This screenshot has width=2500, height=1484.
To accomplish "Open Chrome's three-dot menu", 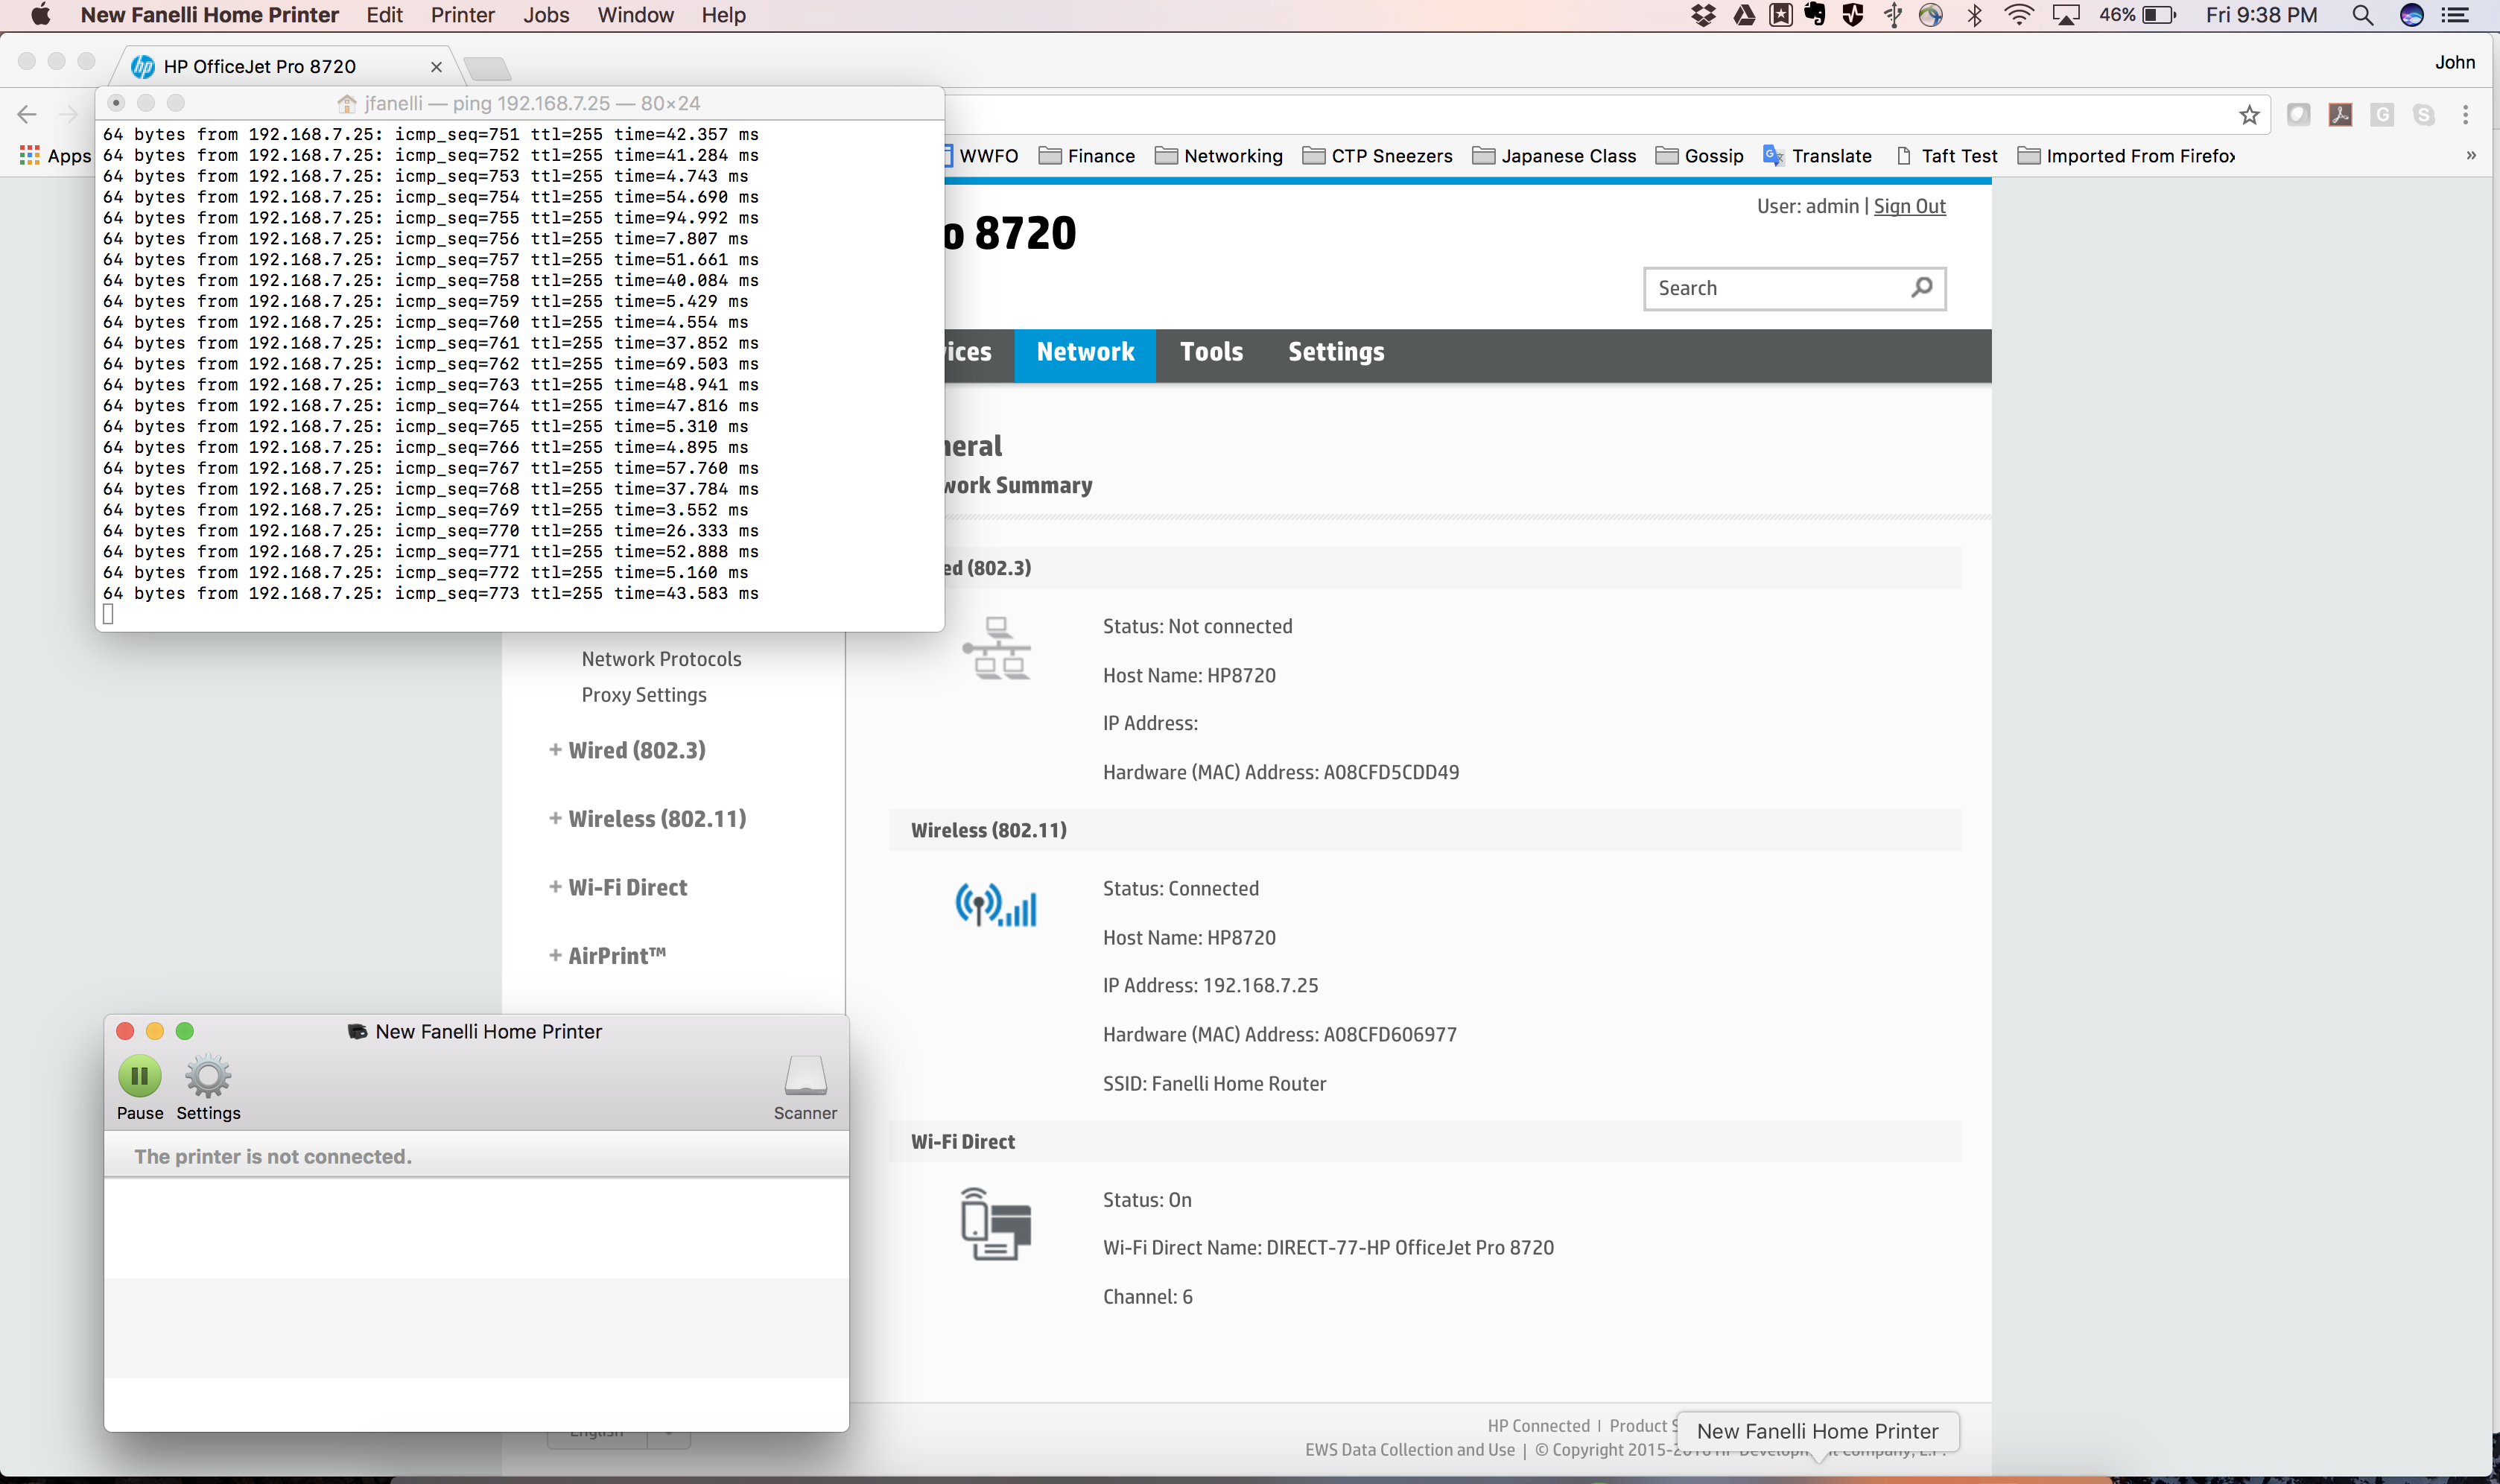I will point(2465,115).
